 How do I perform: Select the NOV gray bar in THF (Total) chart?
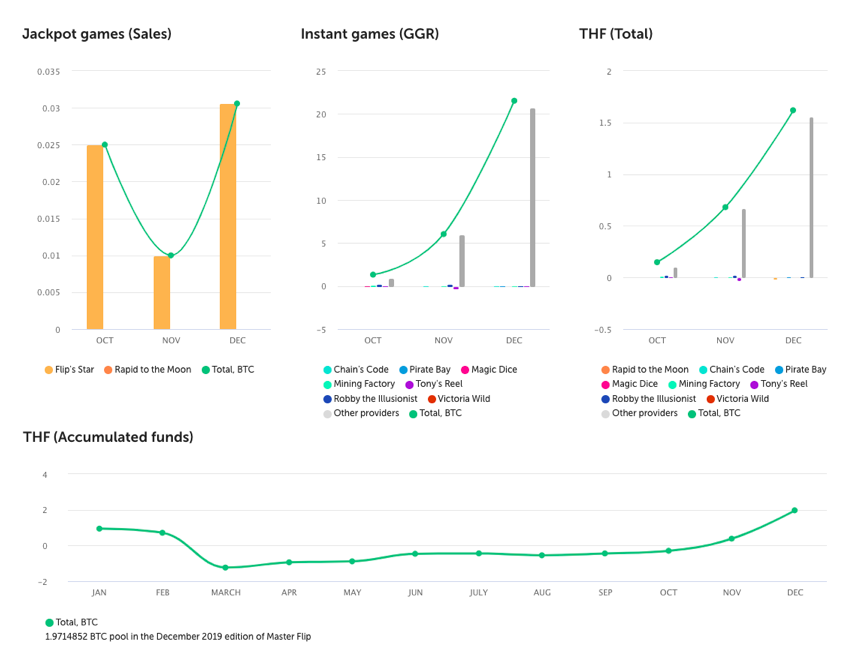coord(744,243)
